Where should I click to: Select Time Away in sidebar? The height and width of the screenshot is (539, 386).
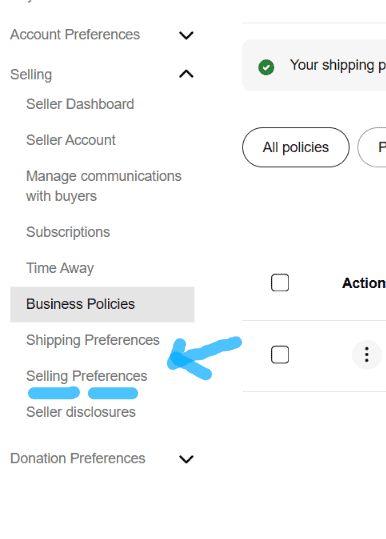[60, 268]
